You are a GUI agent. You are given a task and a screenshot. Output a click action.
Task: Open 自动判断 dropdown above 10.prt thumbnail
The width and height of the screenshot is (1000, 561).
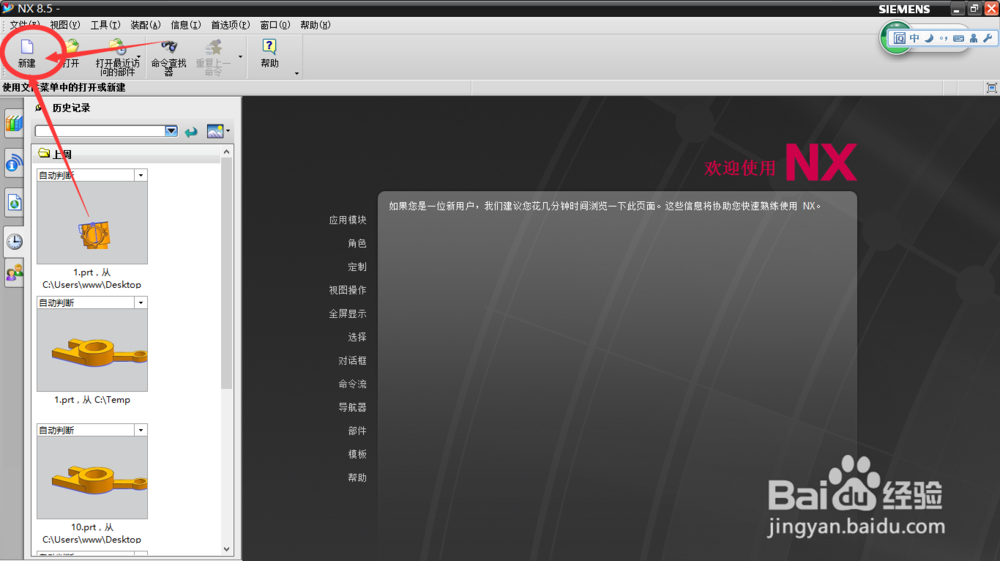(140, 430)
